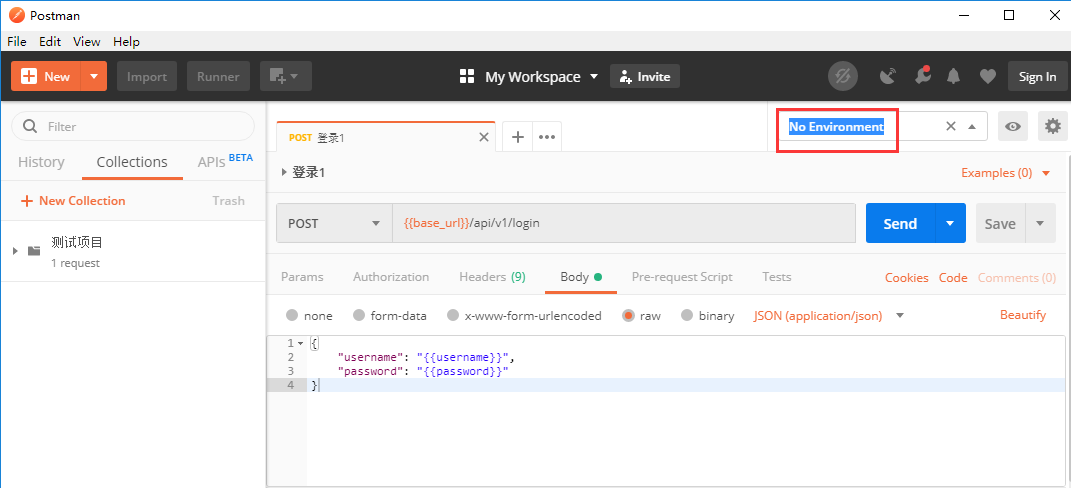Image resolution: width=1071 pixels, height=488 pixels.
Task: Open manage environments gear icon
Action: click(1053, 126)
